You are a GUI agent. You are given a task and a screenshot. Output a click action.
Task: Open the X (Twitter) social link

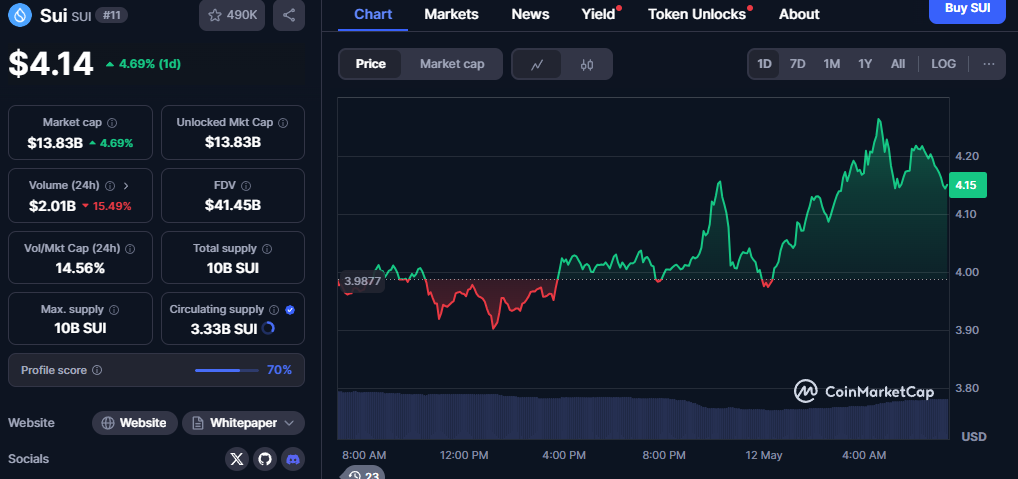coord(237,459)
